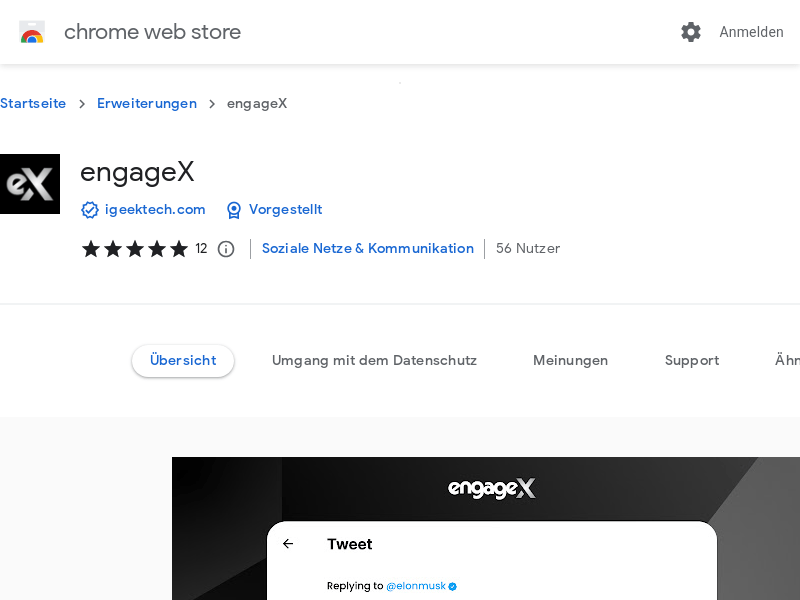Switch to the Support tab
The height and width of the screenshot is (600, 800).
(x=692, y=361)
